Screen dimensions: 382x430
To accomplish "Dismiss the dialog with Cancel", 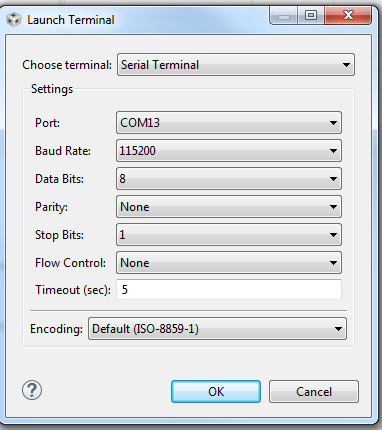I will click(x=314, y=392).
